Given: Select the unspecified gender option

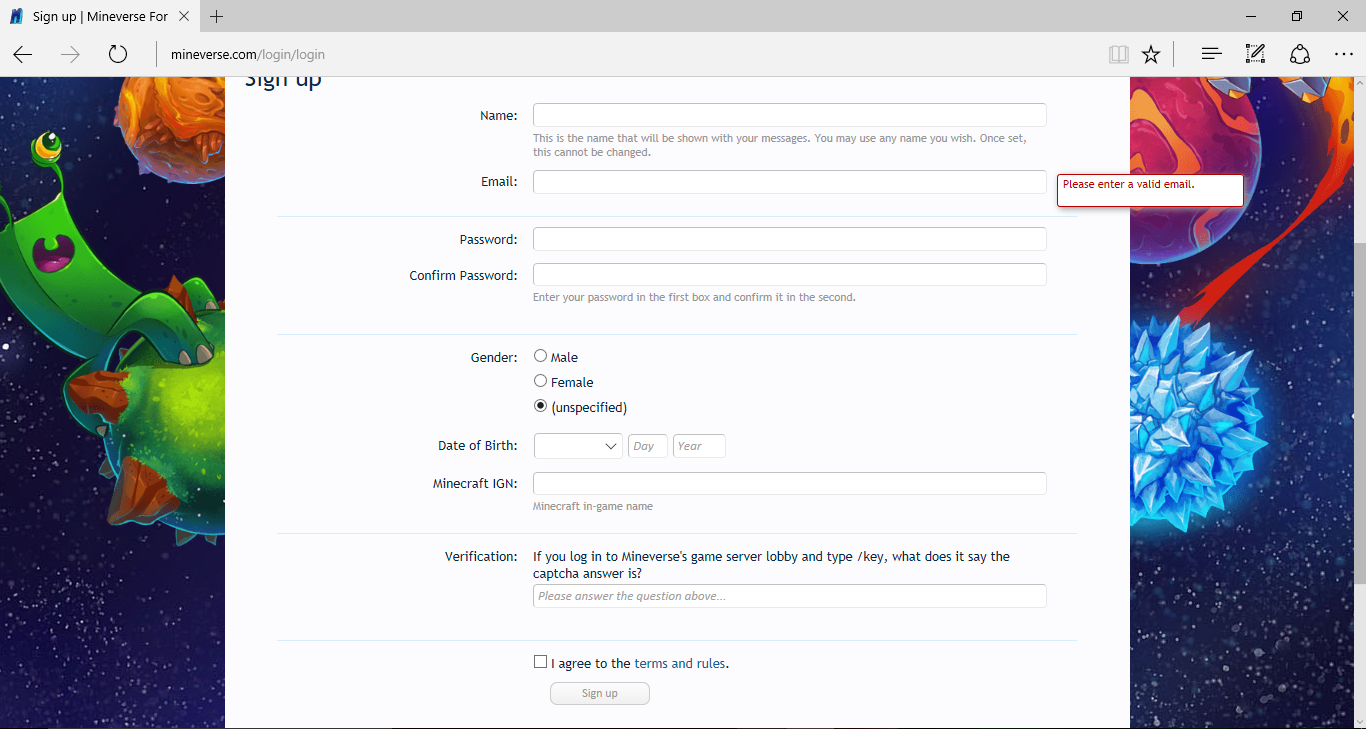Looking at the screenshot, I should tap(541, 406).
